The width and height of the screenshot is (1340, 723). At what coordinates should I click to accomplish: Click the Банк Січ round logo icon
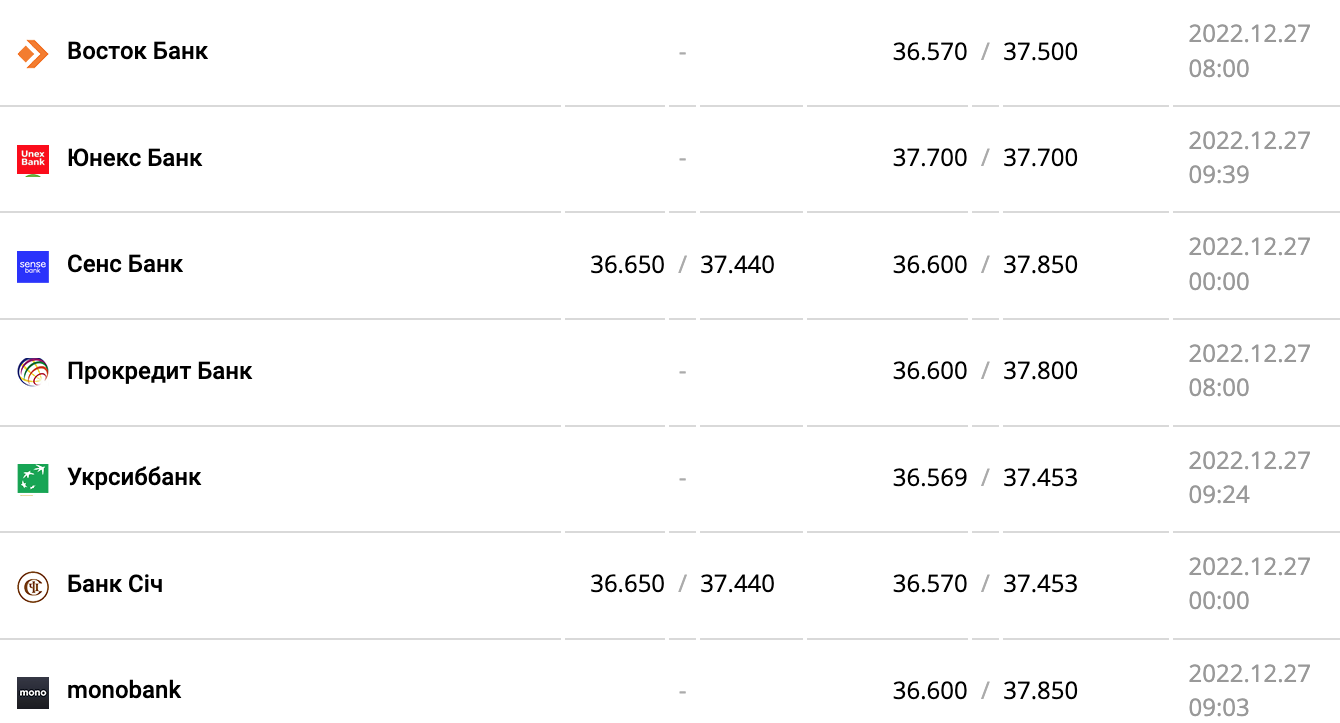[x=33, y=585]
